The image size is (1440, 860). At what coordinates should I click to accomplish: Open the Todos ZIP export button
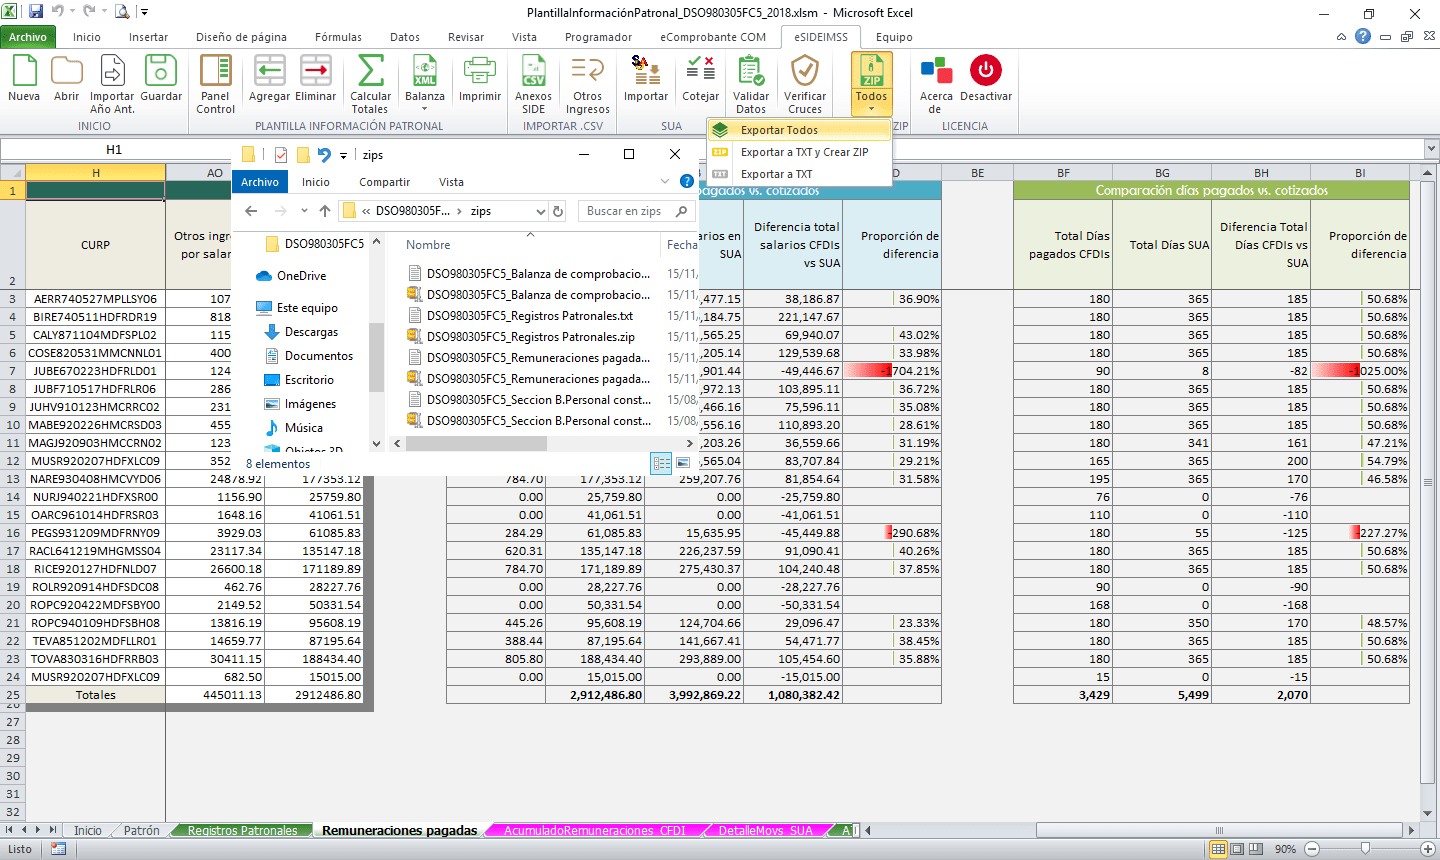(x=871, y=84)
